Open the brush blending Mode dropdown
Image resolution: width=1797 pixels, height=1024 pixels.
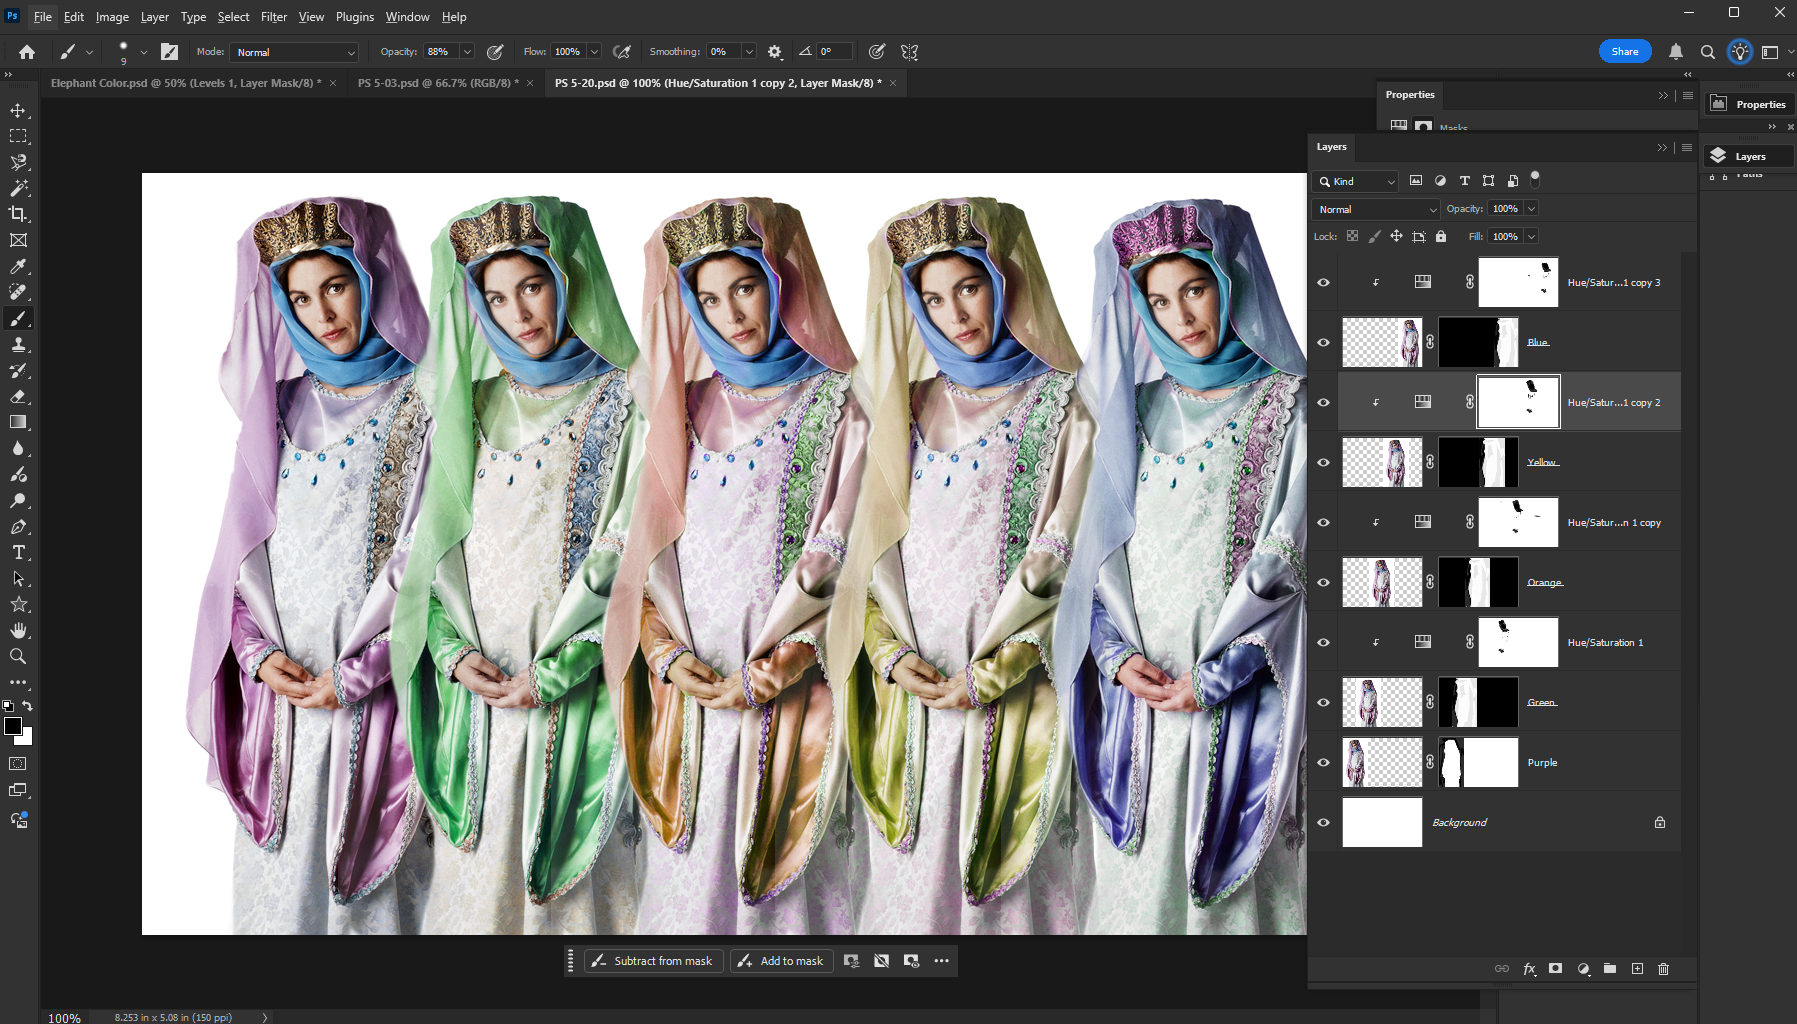(x=294, y=52)
